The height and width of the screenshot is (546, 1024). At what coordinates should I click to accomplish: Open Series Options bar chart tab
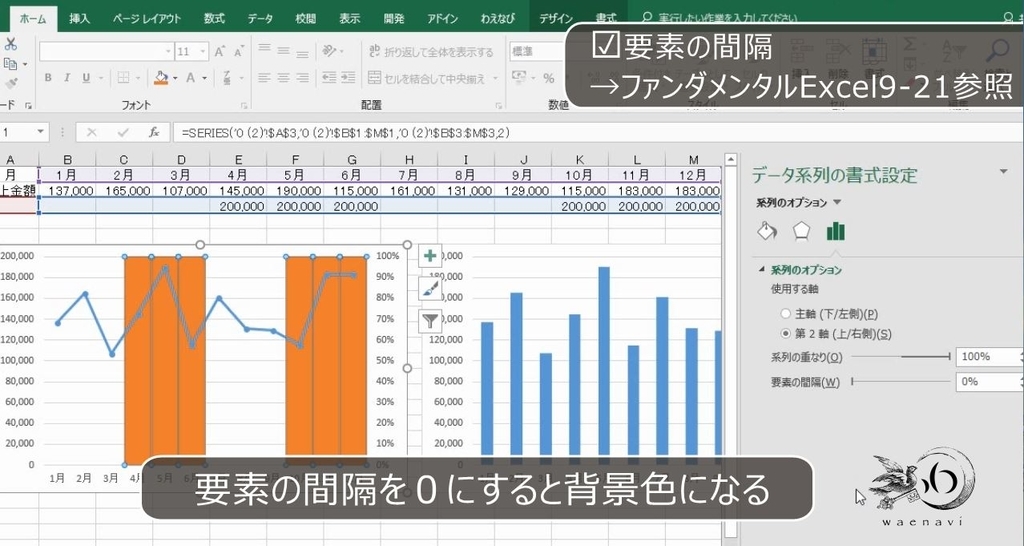coord(835,231)
